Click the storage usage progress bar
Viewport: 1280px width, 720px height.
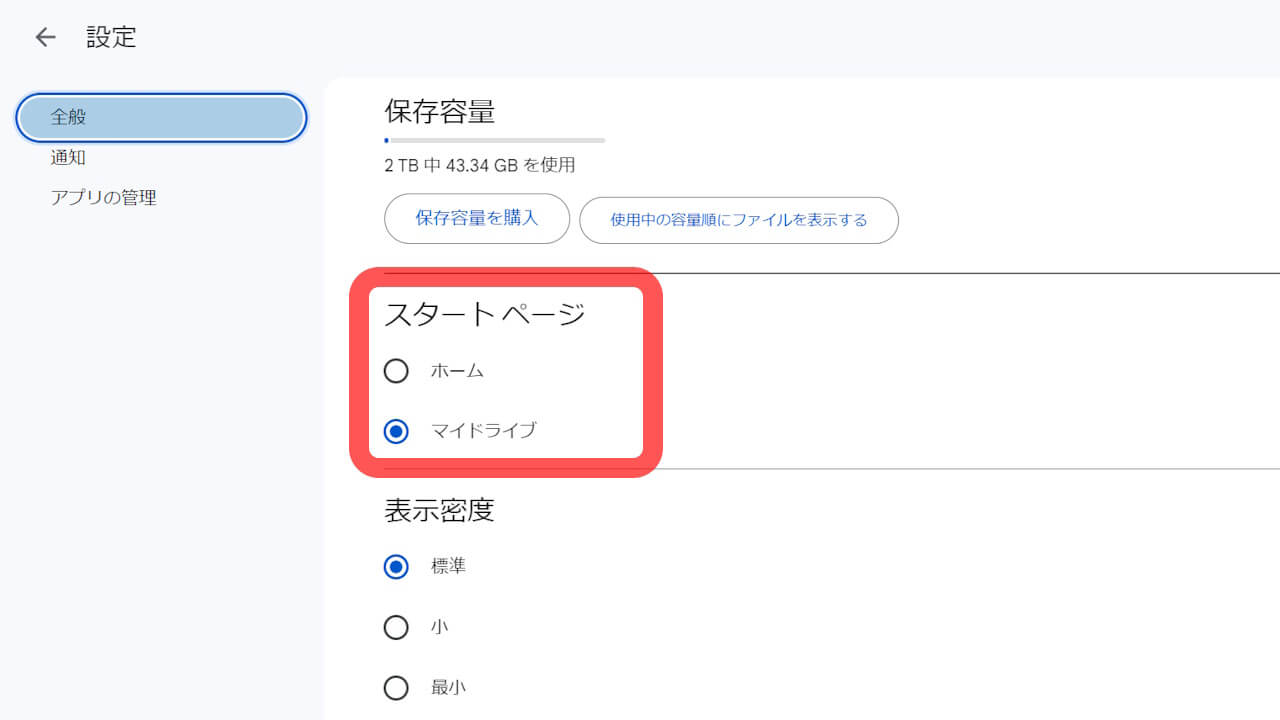494,140
